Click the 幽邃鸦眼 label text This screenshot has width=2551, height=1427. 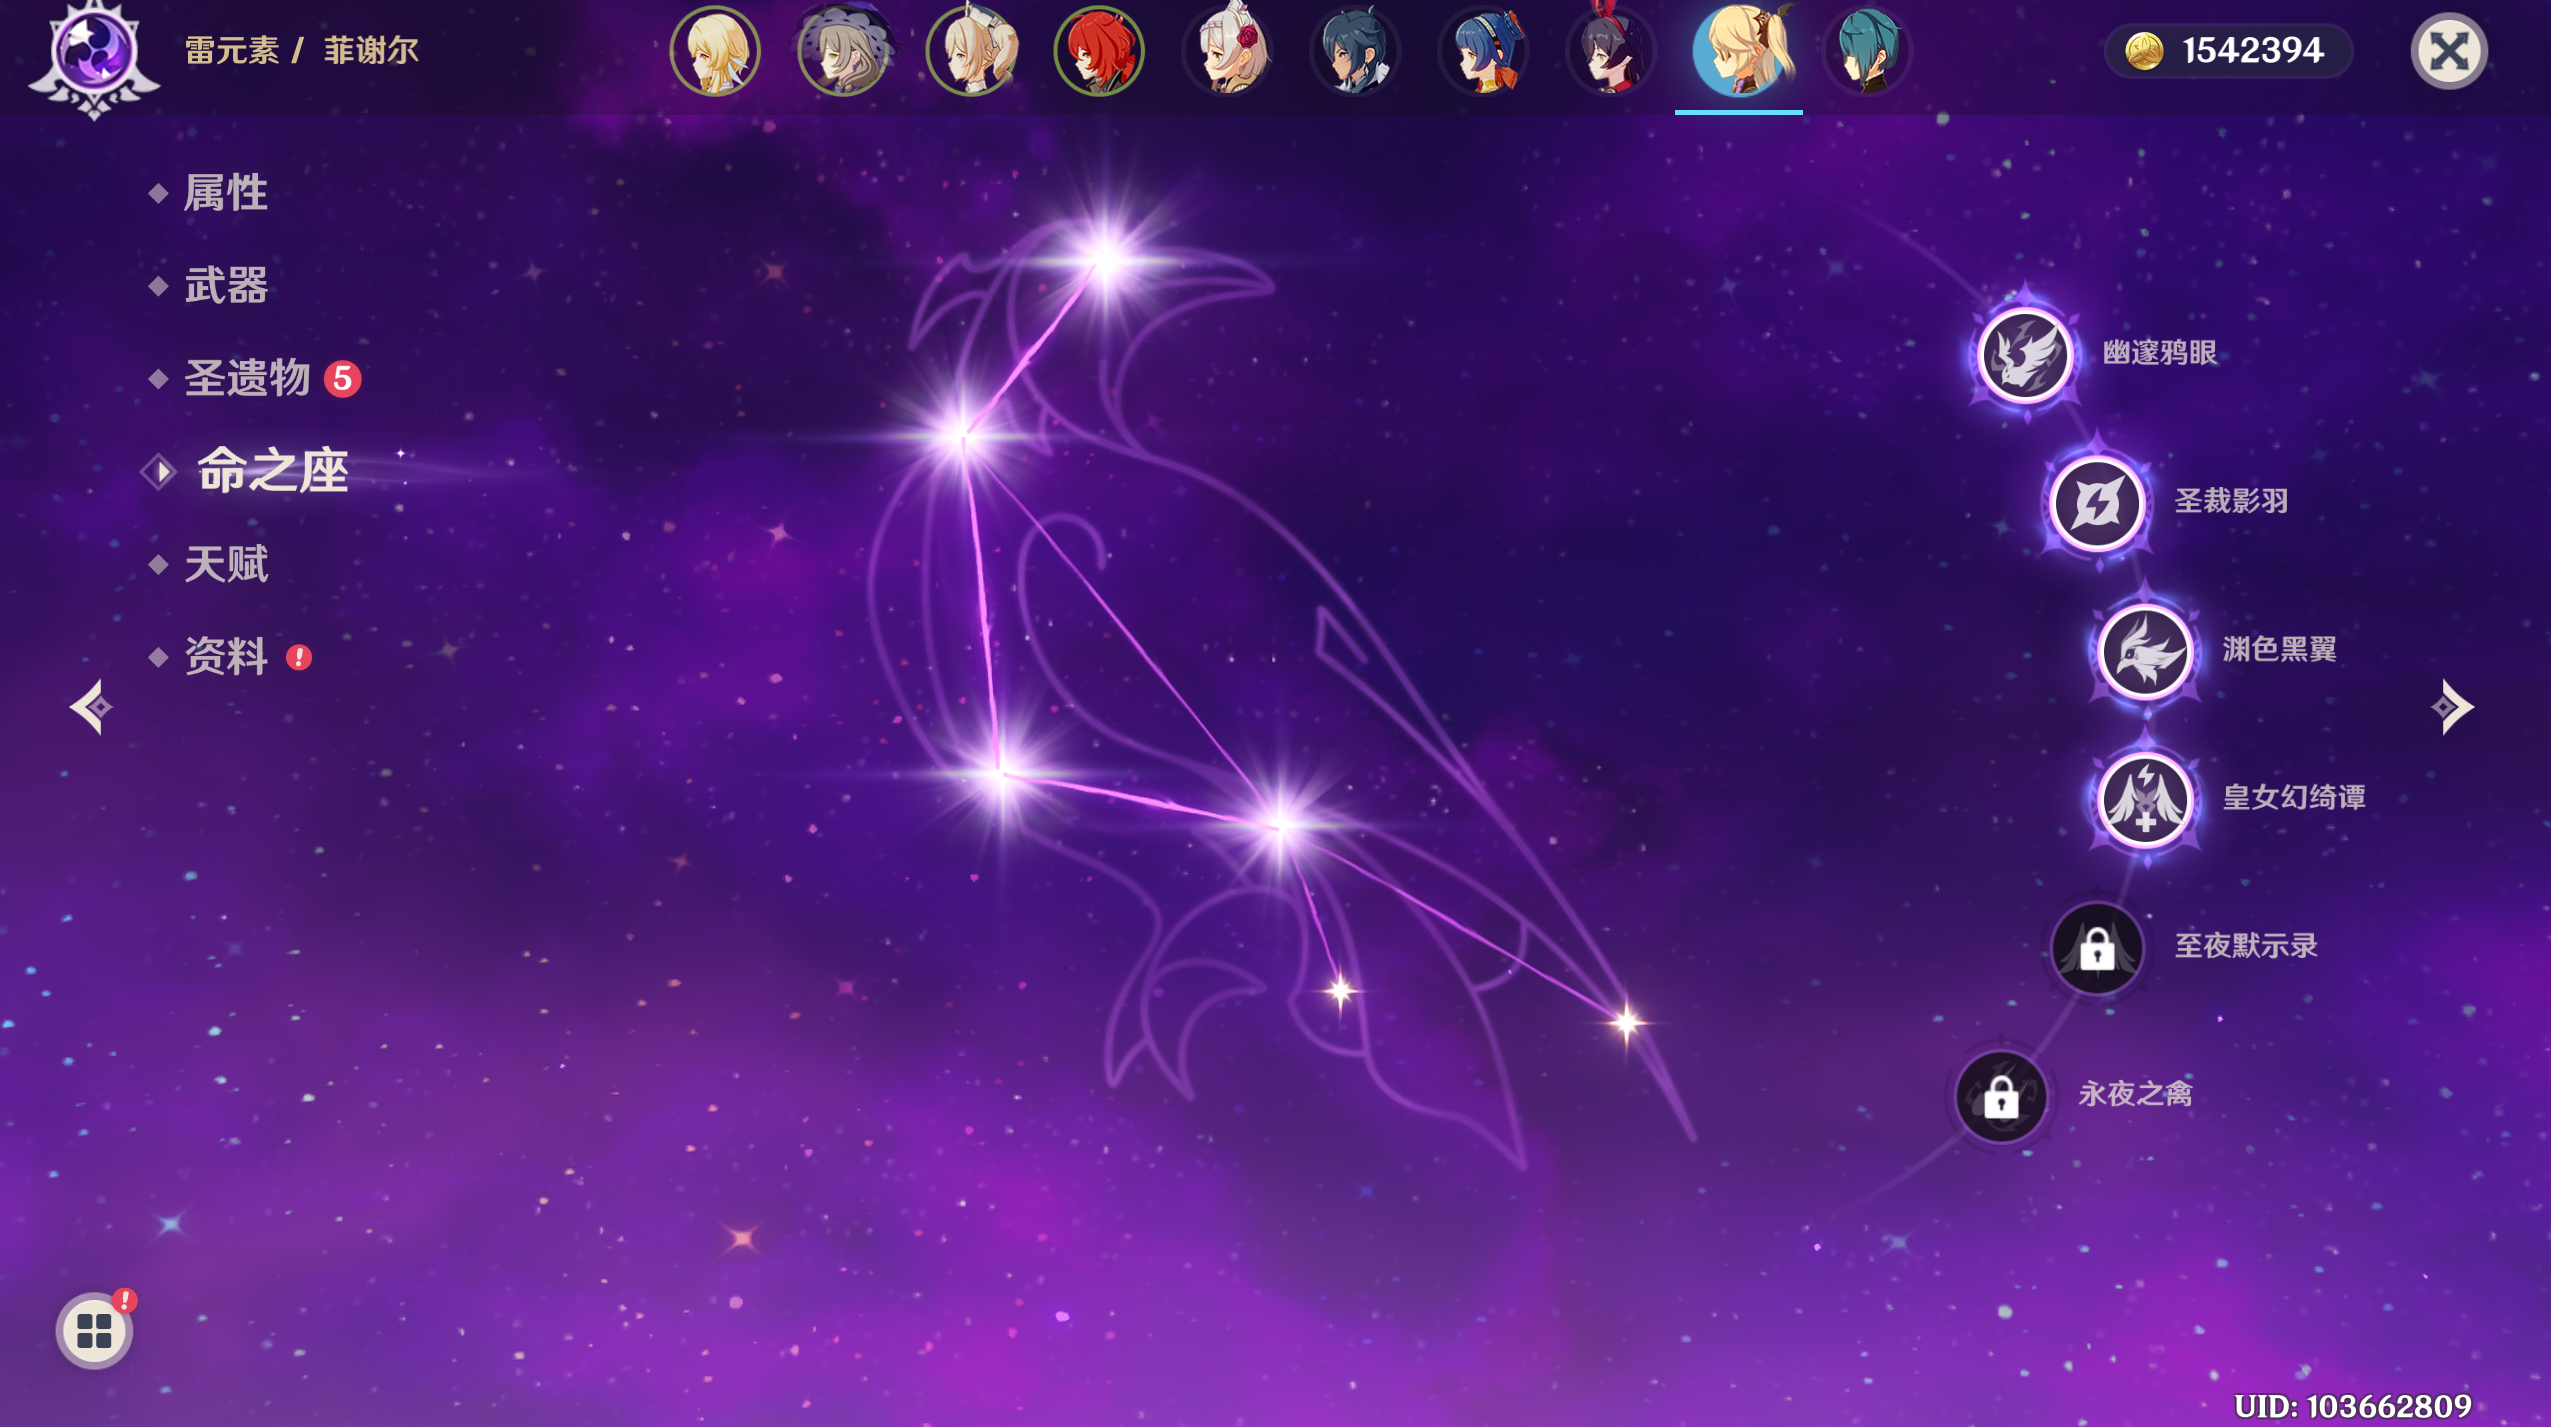[2159, 353]
